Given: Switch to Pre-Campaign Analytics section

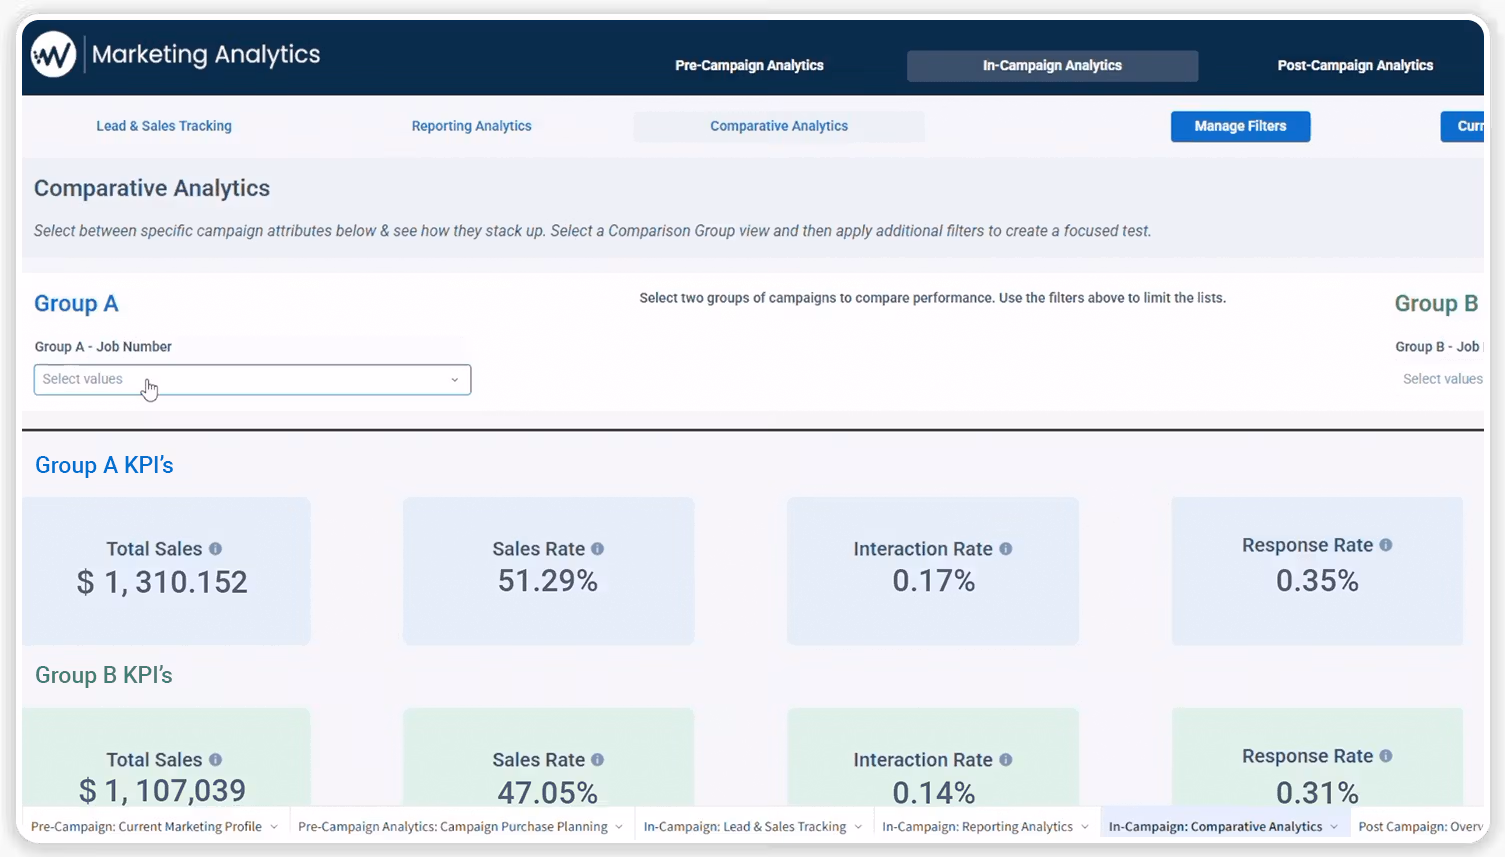Looking at the screenshot, I should (749, 66).
